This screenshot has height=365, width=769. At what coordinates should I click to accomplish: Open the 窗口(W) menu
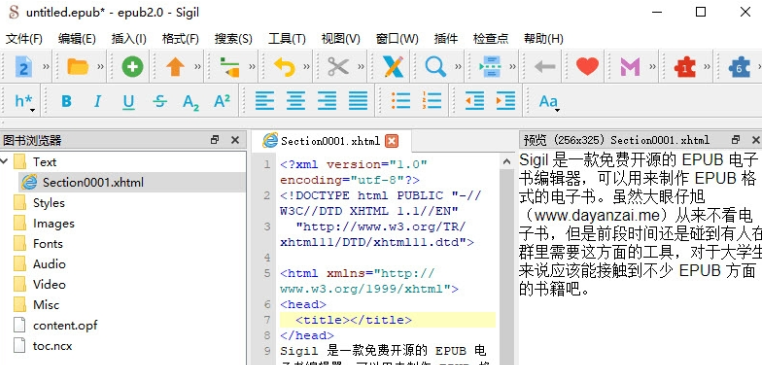tap(397, 39)
